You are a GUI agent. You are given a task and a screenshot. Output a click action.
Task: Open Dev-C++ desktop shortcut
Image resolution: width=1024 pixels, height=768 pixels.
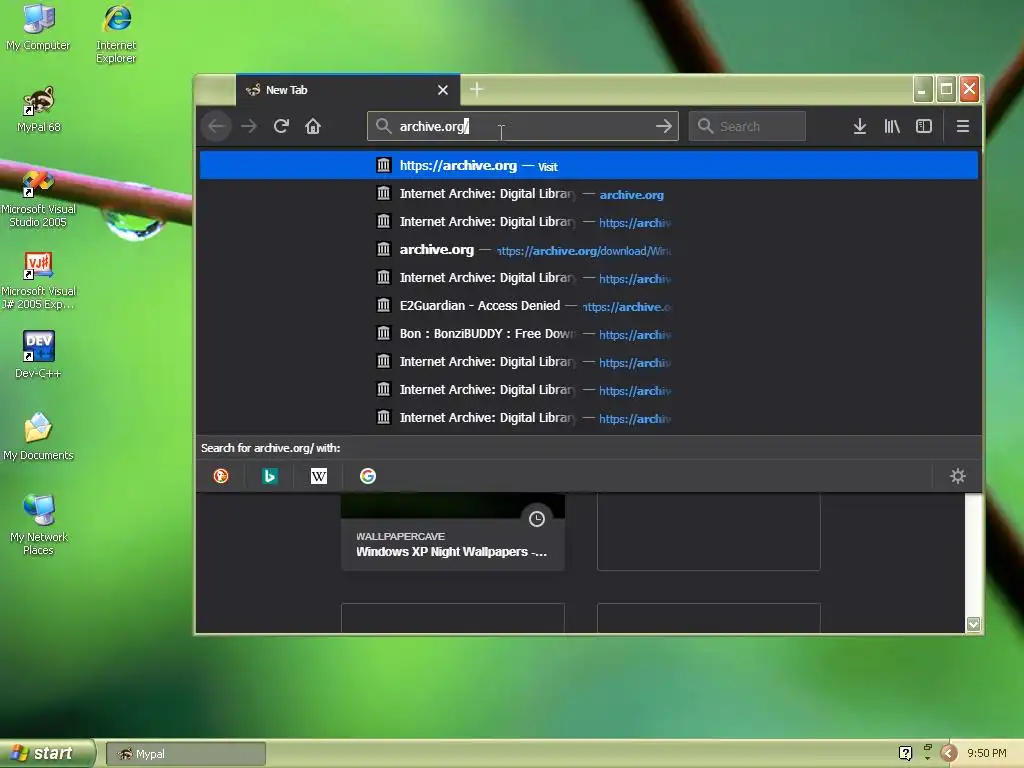[x=39, y=355]
